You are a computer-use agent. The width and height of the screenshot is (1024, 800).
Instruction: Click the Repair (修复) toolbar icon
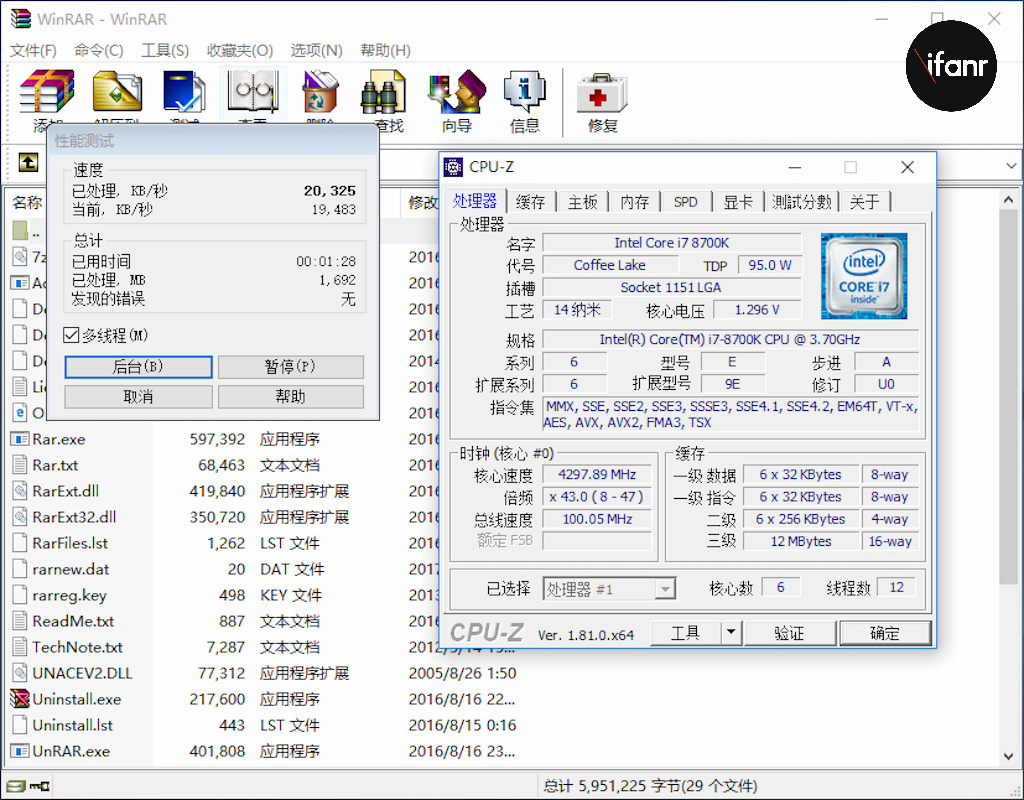coord(602,98)
